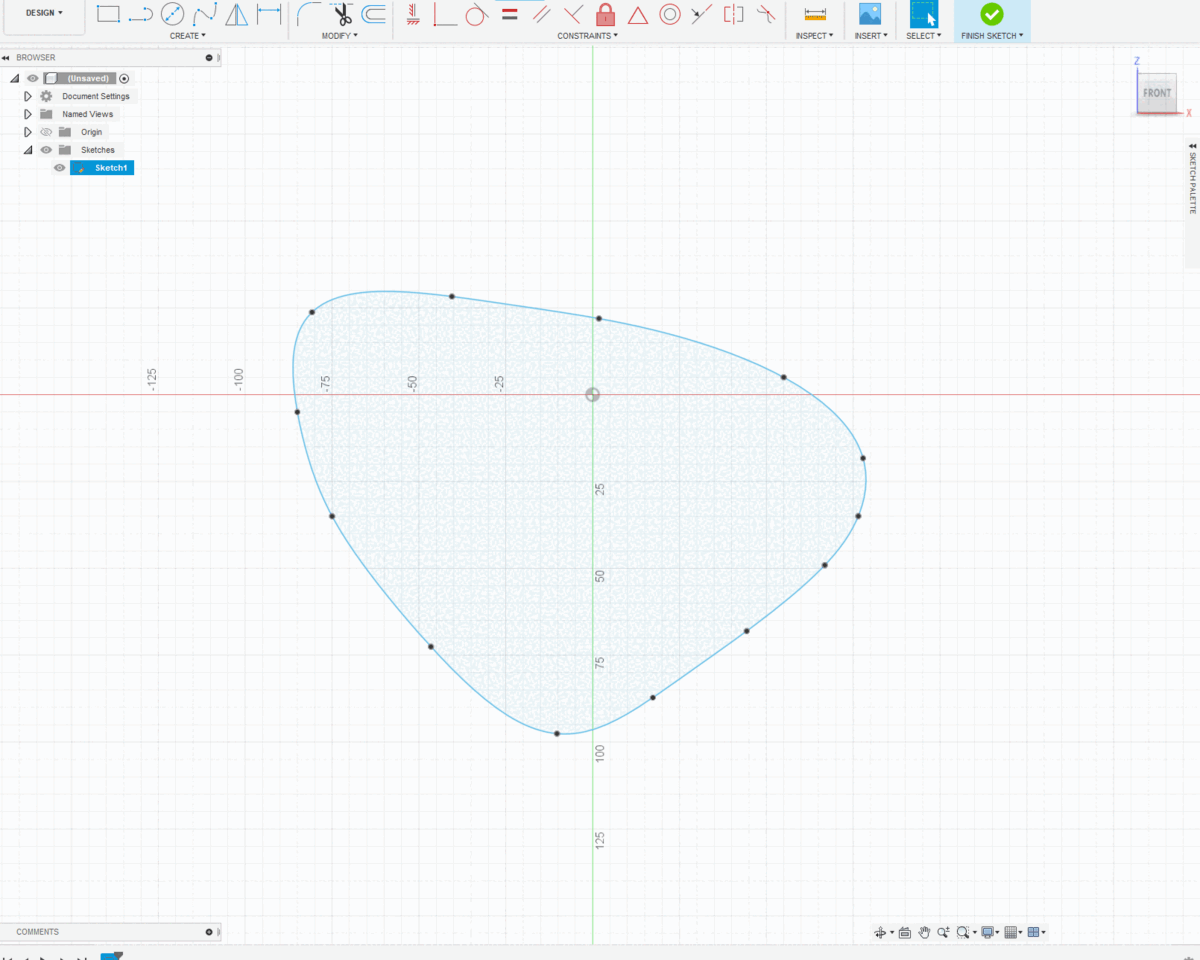Toggle visibility of the Sketches folder
The image size is (1200, 960).
(x=46, y=150)
